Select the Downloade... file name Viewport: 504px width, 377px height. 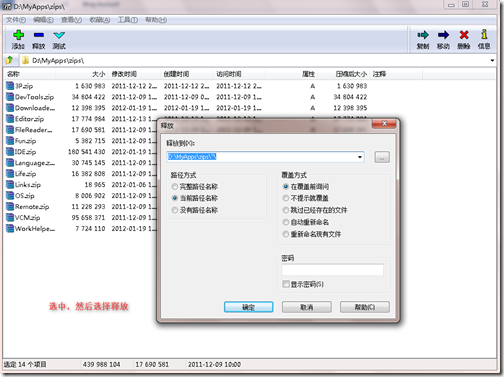tap(35, 108)
